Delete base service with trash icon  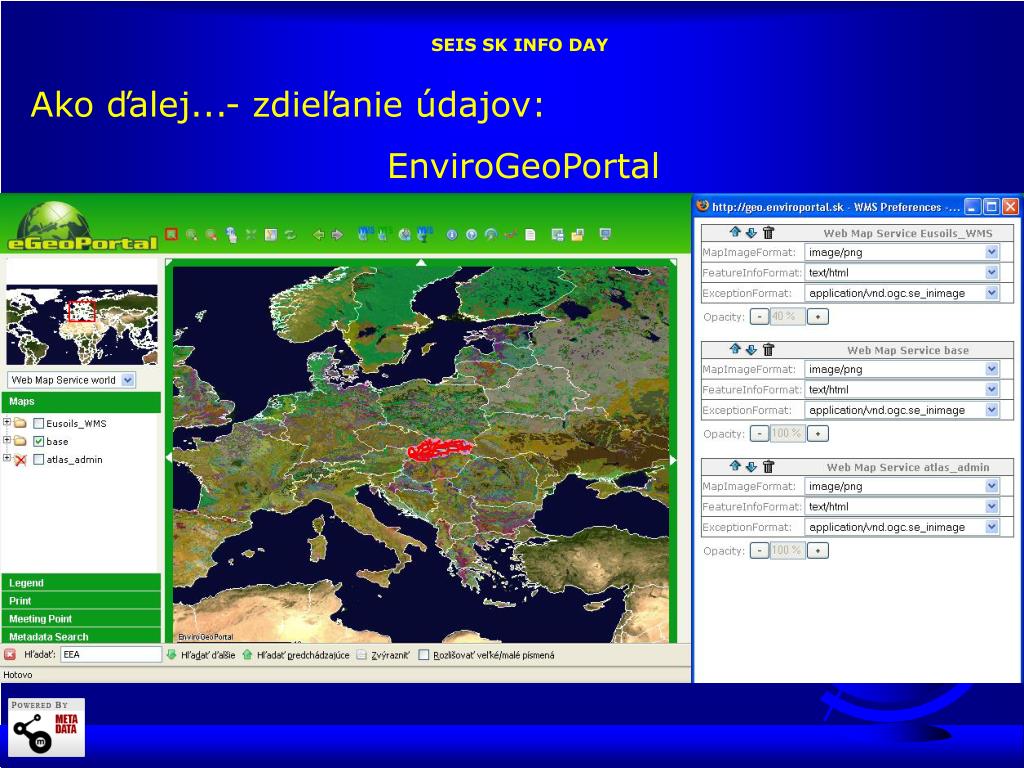[768, 349]
